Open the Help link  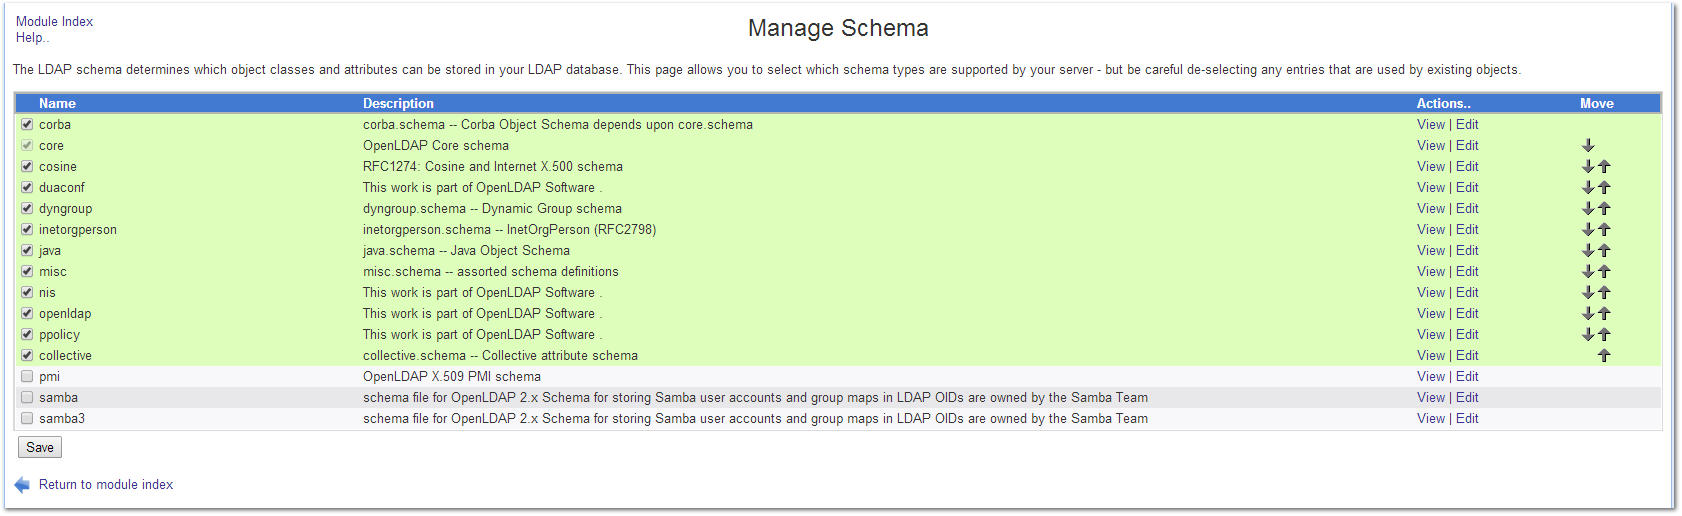32,37
